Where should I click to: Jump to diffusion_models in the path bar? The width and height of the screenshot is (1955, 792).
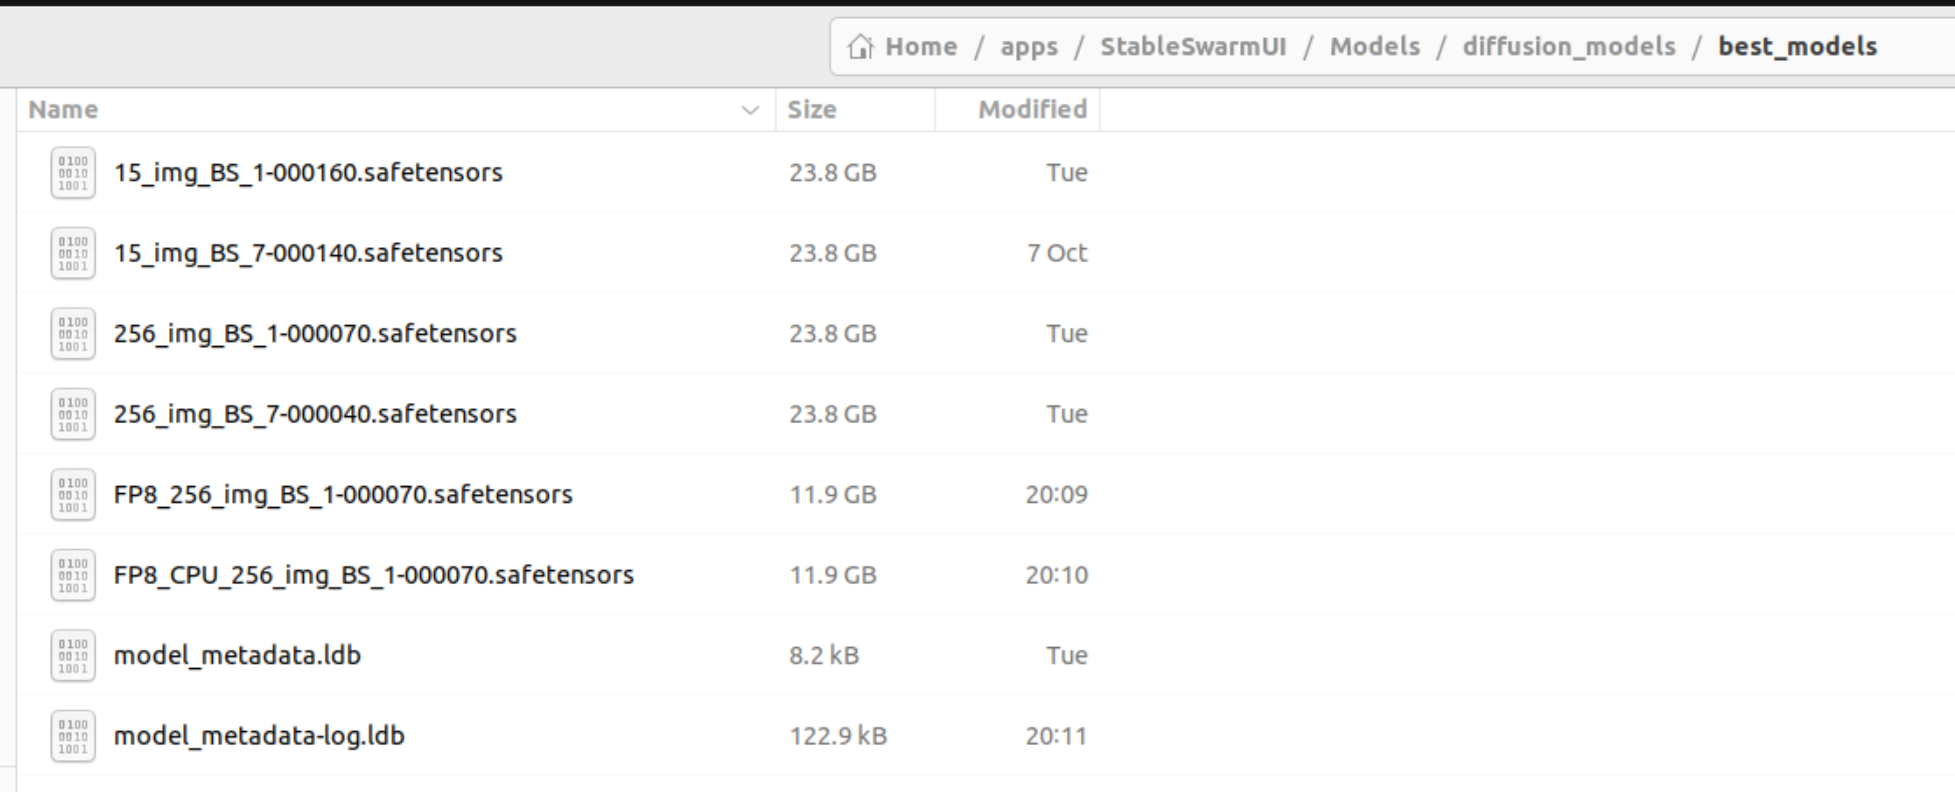1569,47
